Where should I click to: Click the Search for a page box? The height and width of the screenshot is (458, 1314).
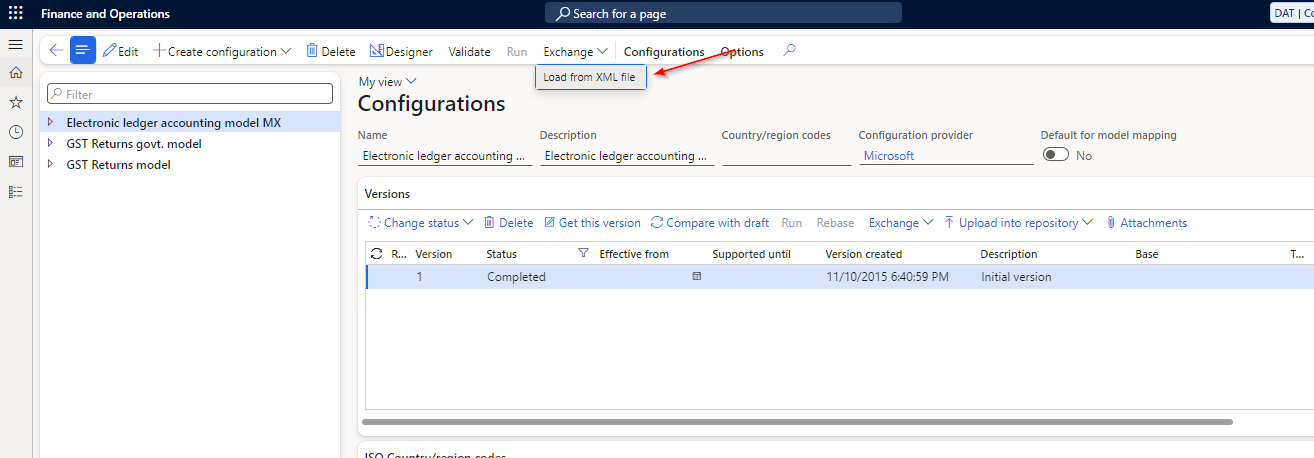click(x=723, y=13)
